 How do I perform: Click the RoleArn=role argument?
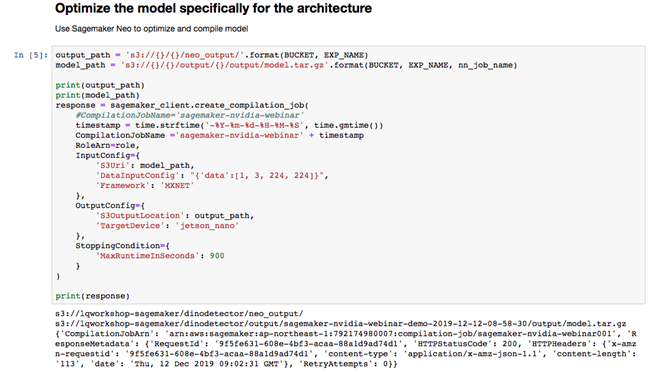pos(107,146)
